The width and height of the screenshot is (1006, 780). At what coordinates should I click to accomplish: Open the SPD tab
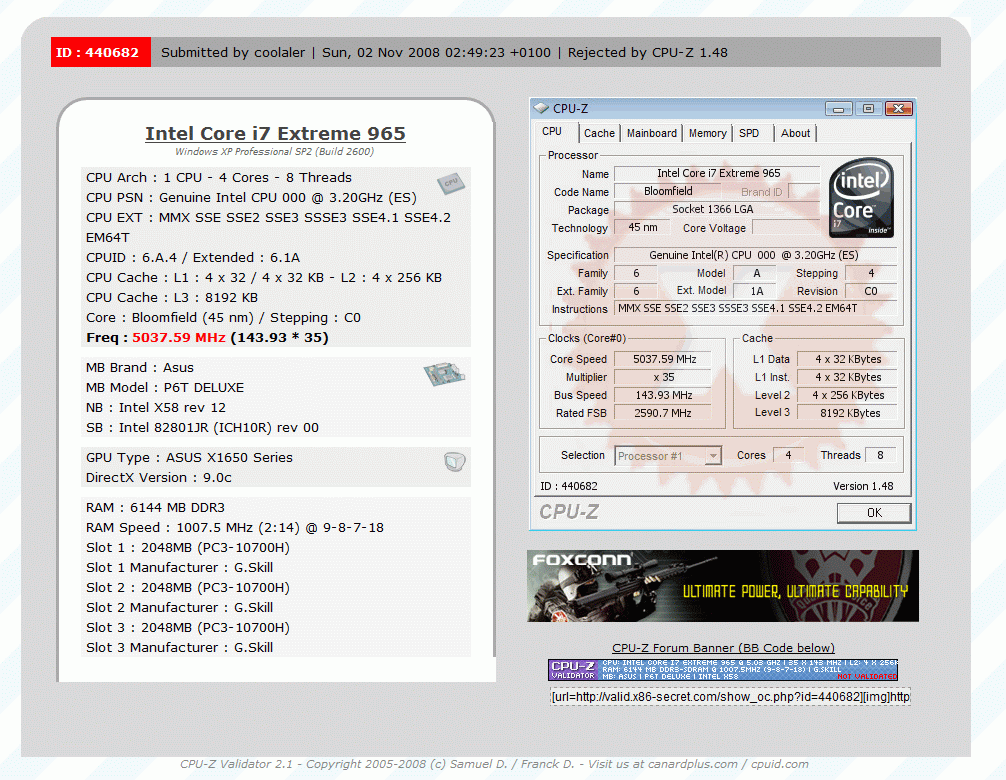pos(749,133)
